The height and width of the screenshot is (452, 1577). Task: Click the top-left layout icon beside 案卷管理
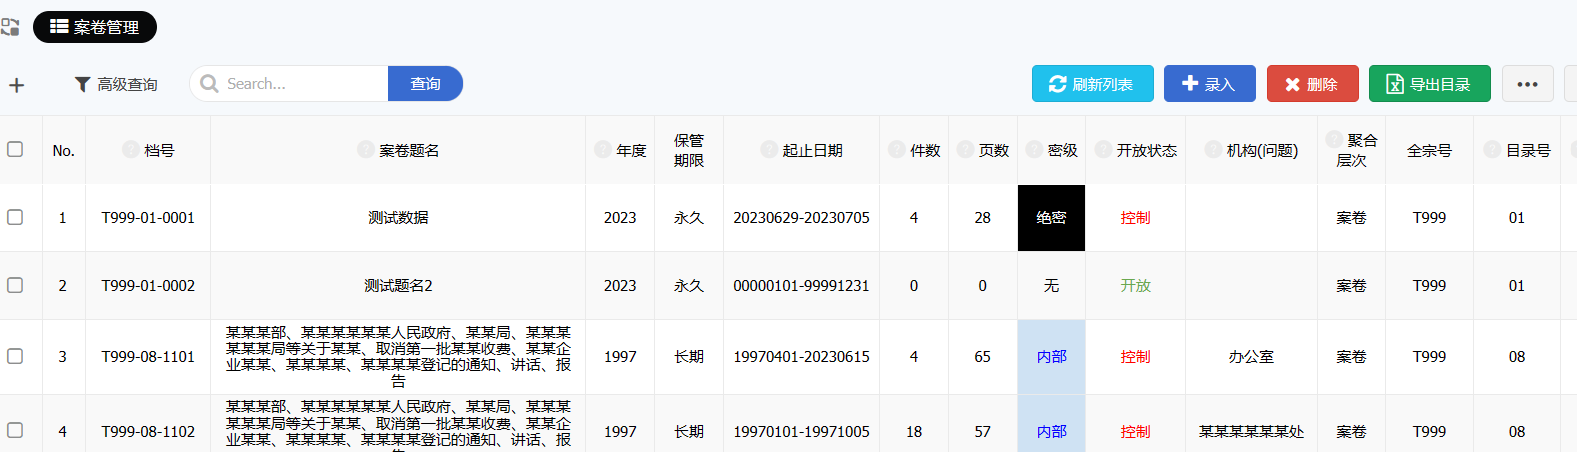pos(10,27)
